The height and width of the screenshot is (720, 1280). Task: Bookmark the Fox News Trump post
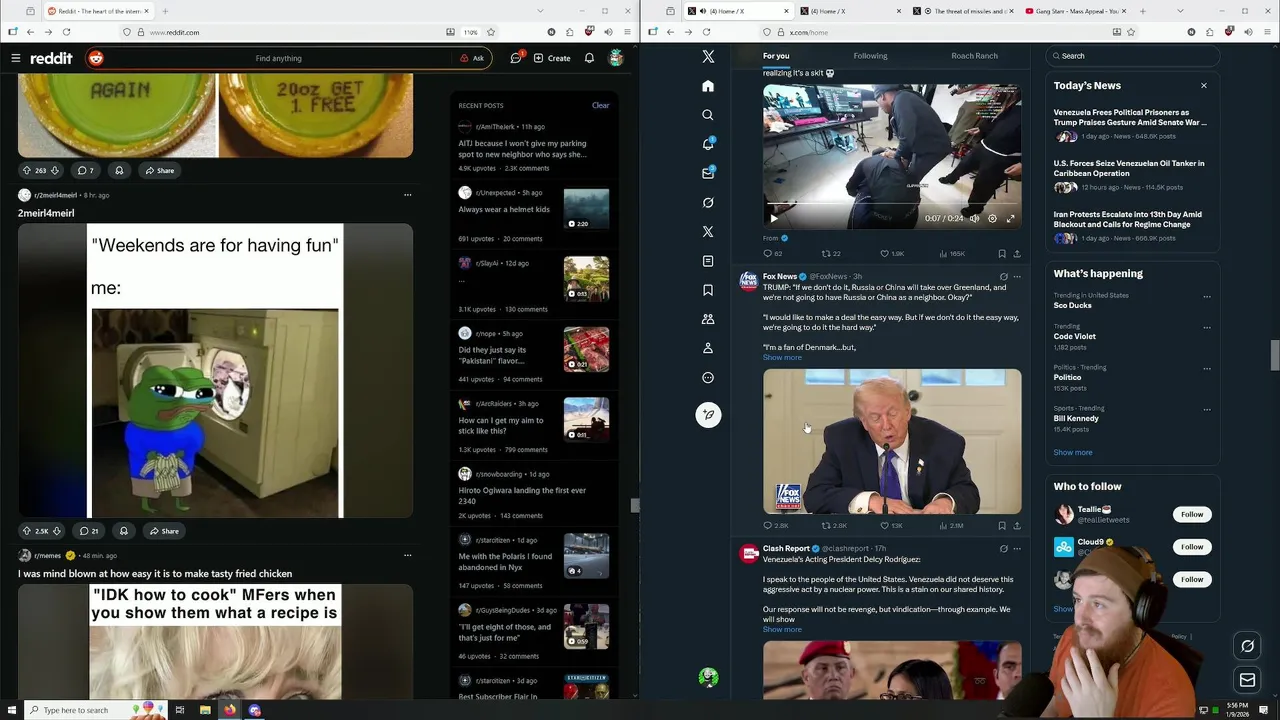1002,525
